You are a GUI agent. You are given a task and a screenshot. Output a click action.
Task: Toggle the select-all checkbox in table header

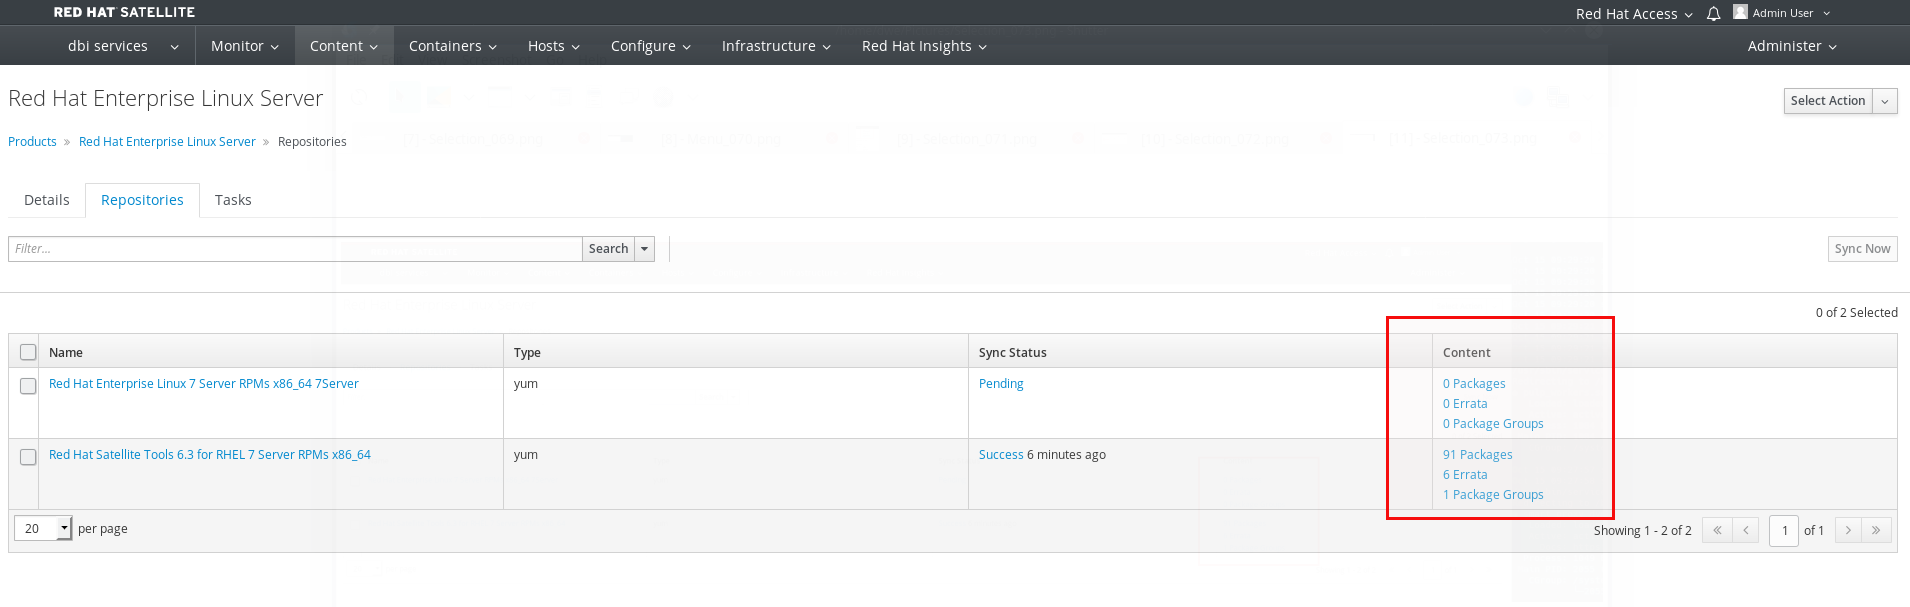click(28, 352)
